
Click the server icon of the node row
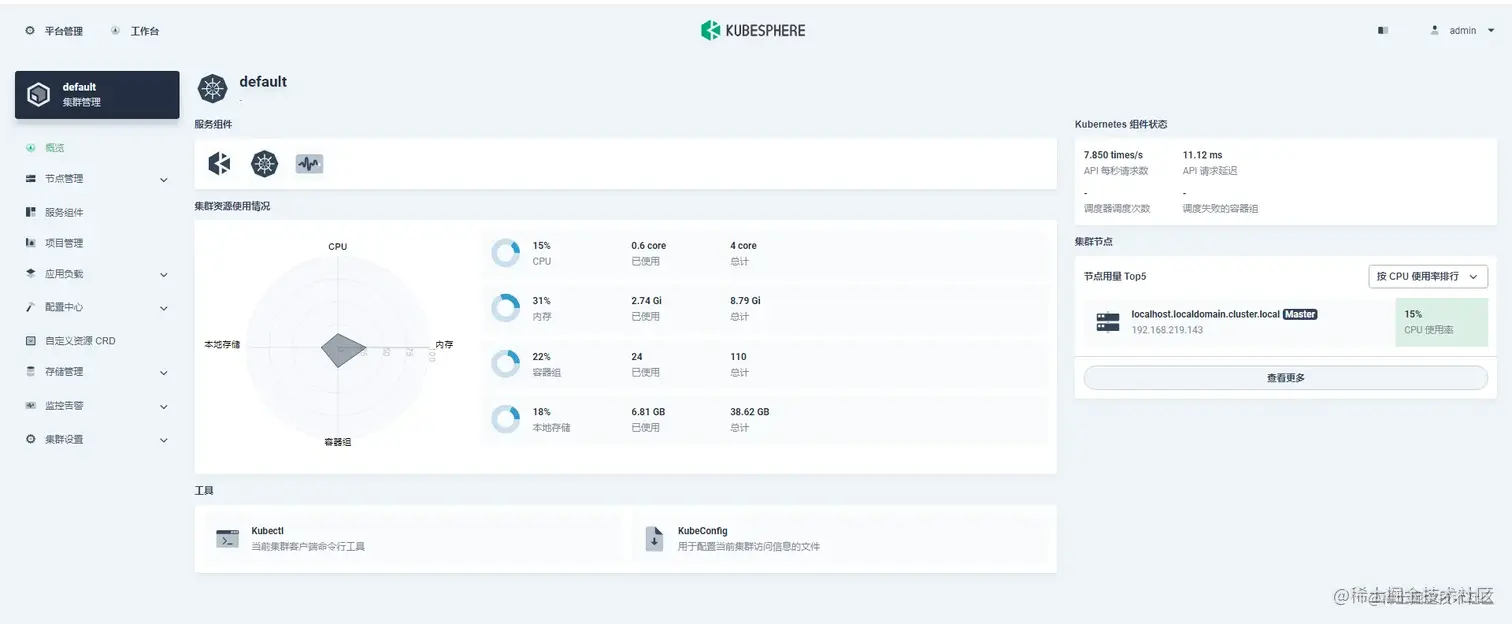(1108, 322)
